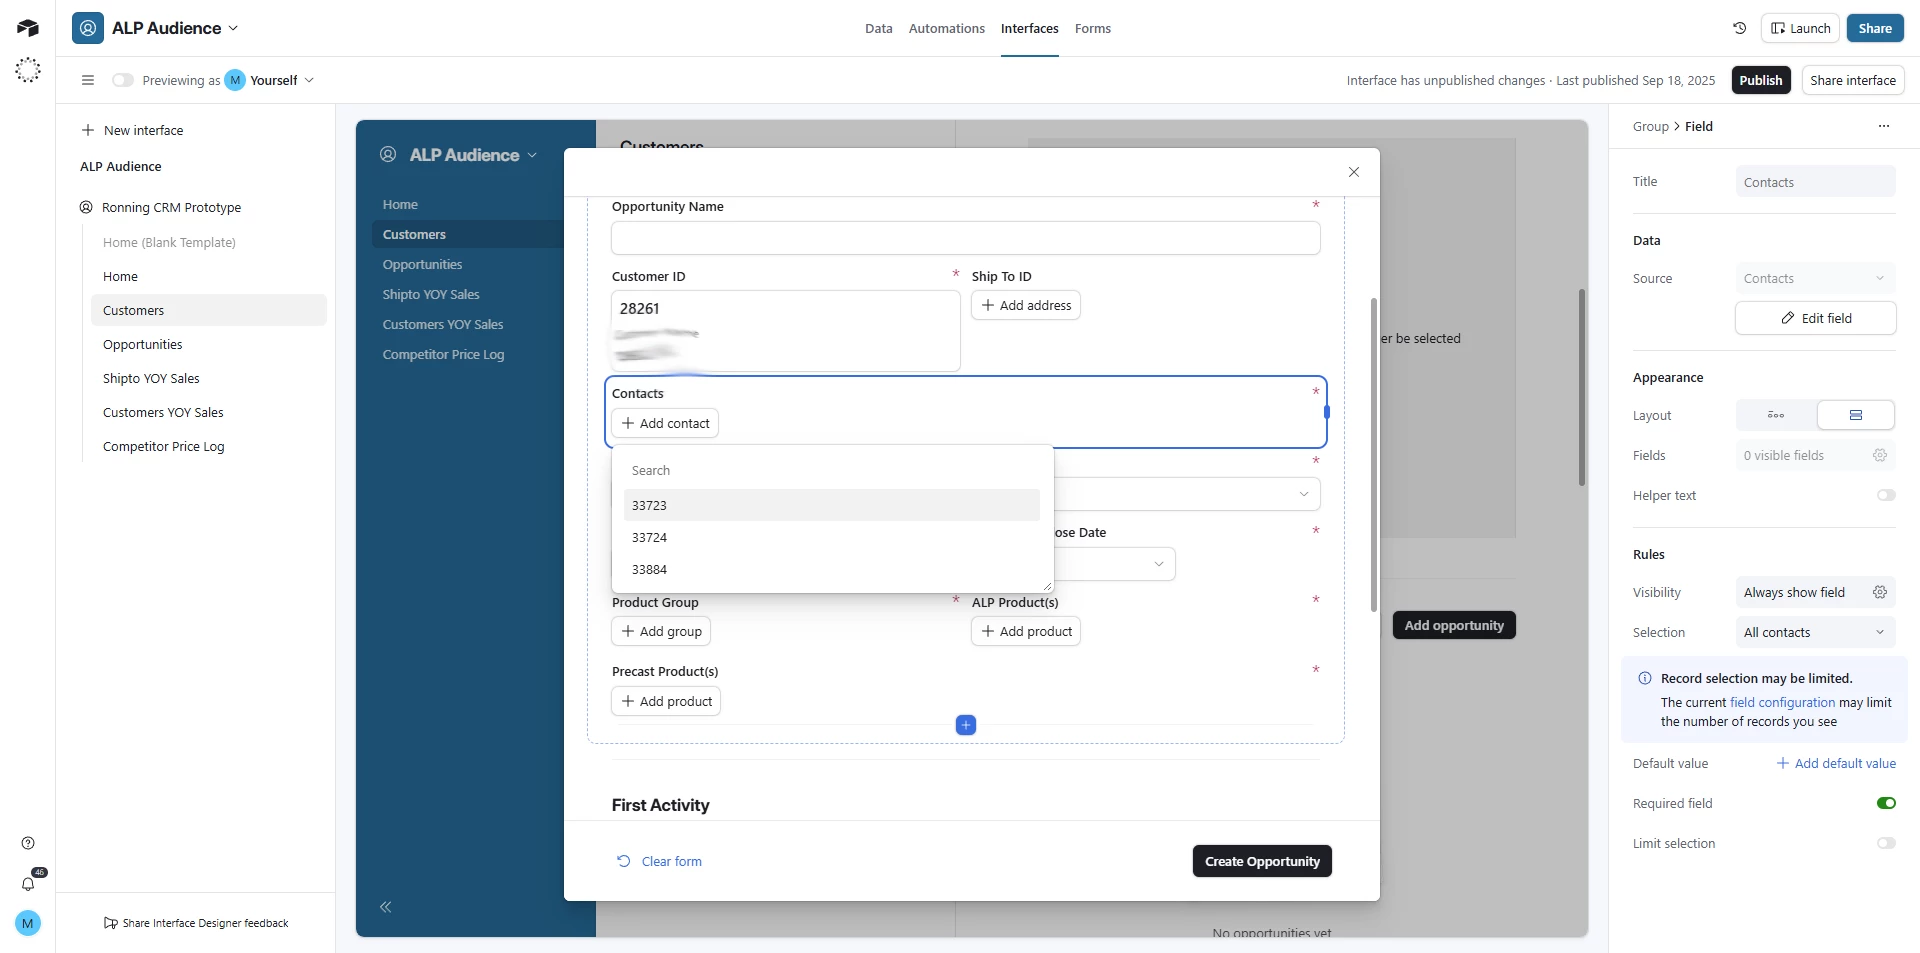Open the Source Contacts dropdown
This screenshot has width=1920, height=953.
1815,278
